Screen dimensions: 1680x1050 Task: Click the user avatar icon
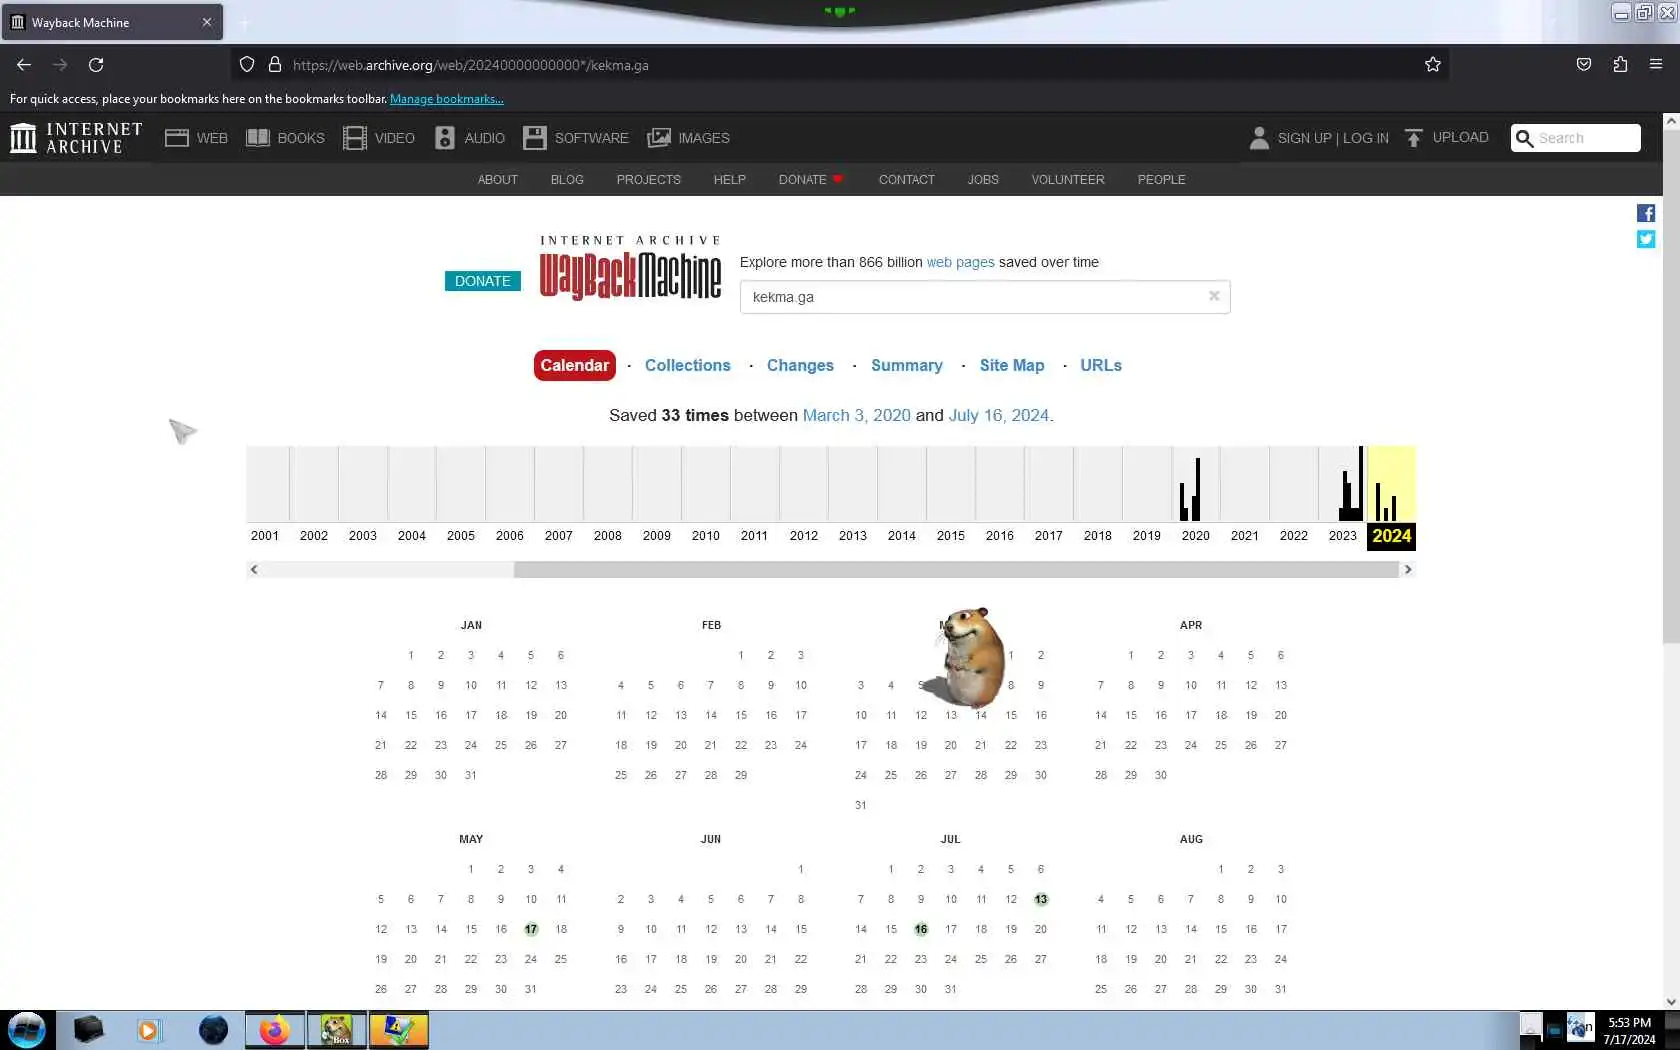pos(1259,138)
